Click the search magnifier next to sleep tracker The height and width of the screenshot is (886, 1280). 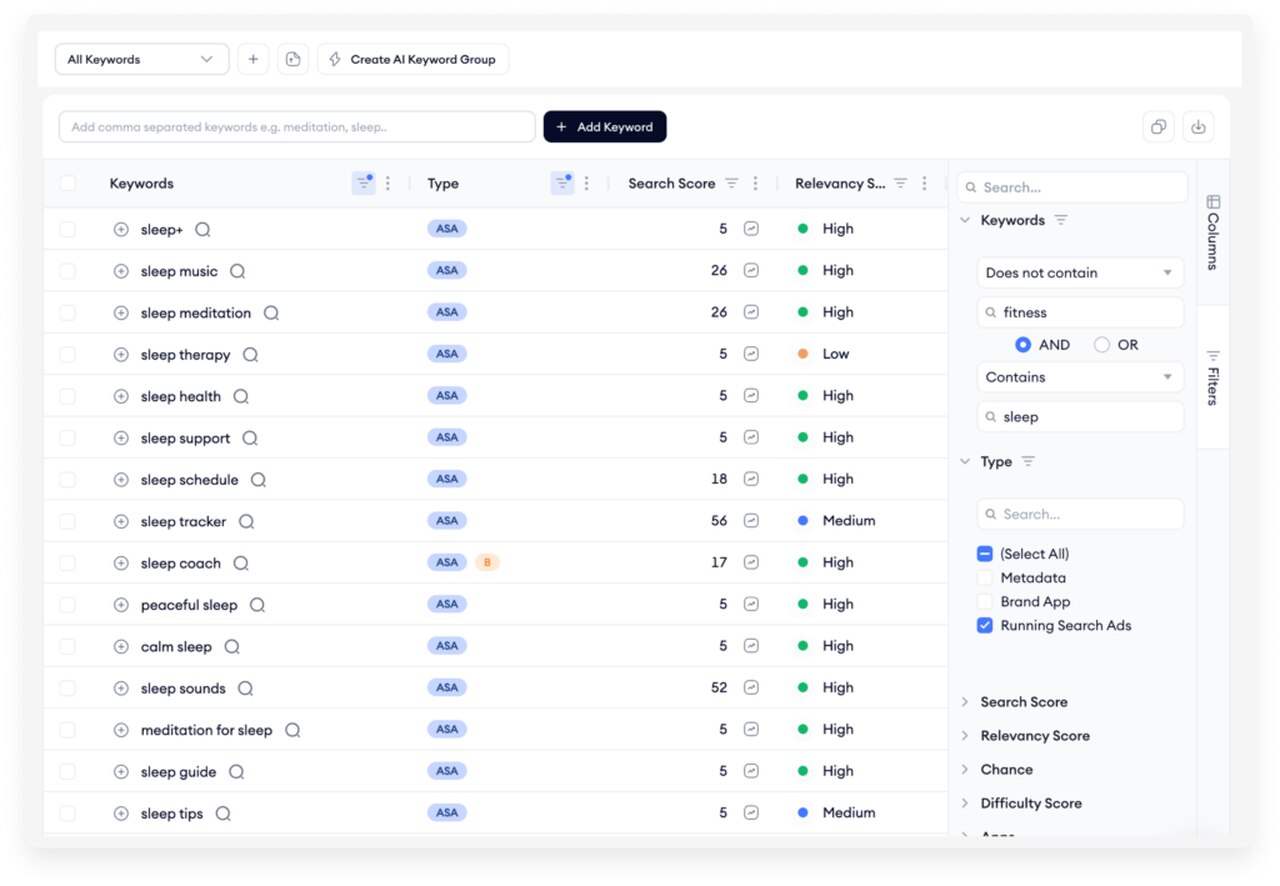pos(247,521)
